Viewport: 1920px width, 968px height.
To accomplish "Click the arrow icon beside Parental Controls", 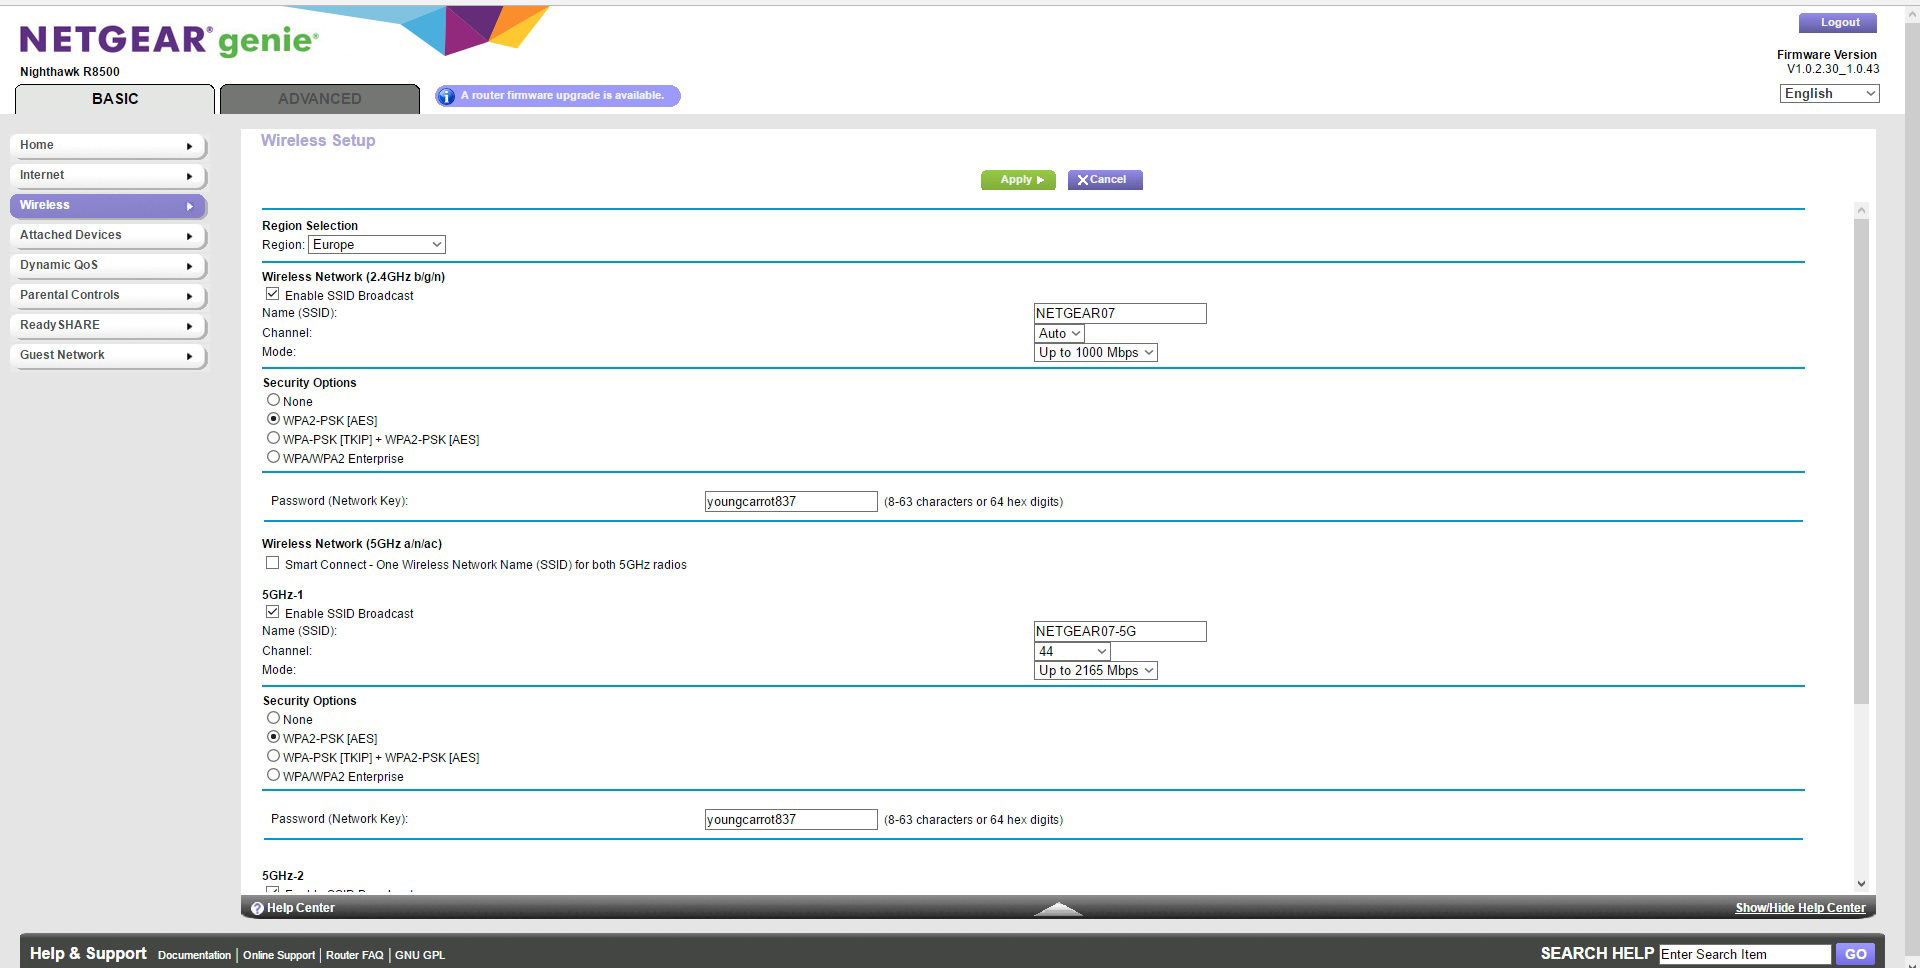I will tap(189, 296).
